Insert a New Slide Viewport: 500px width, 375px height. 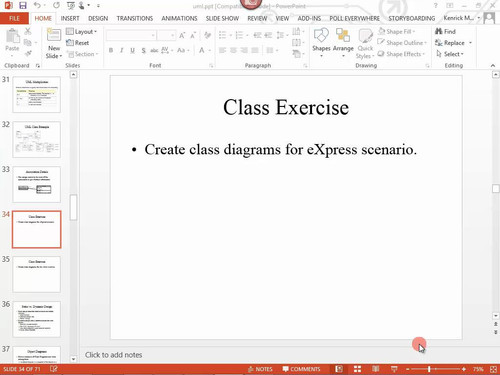[x=54, y=44]
